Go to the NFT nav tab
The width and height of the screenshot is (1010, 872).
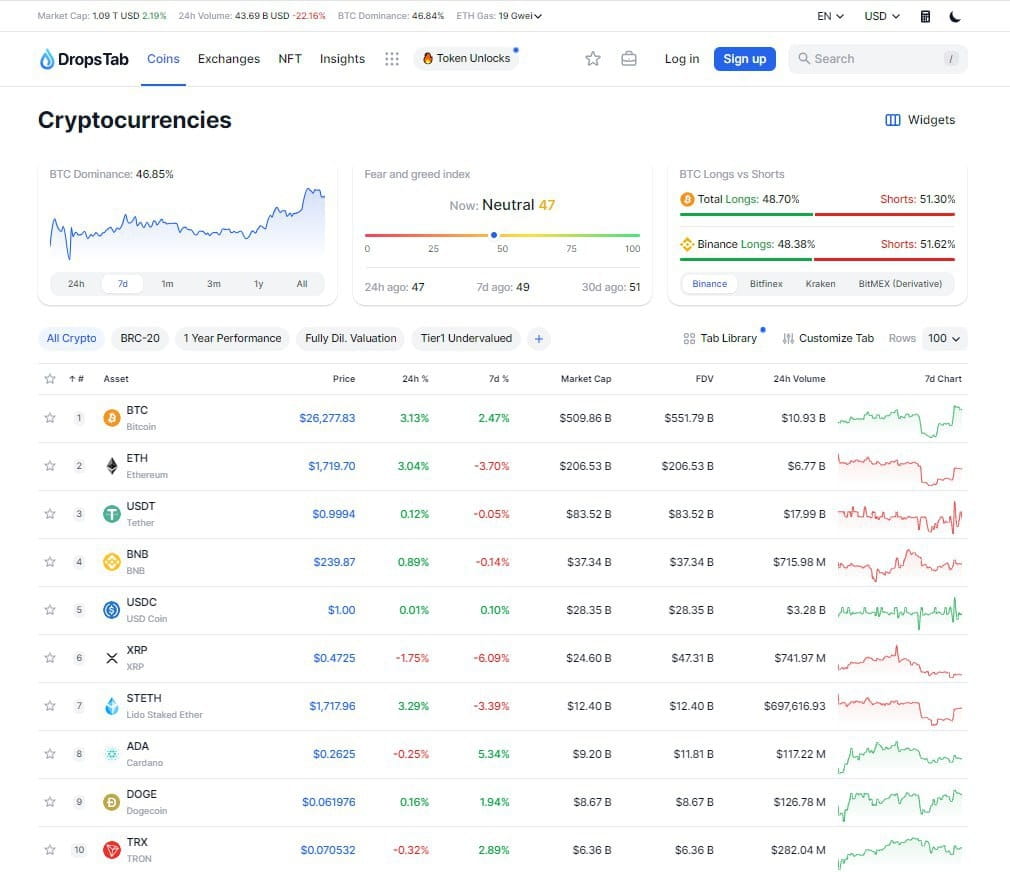(290, 59)
